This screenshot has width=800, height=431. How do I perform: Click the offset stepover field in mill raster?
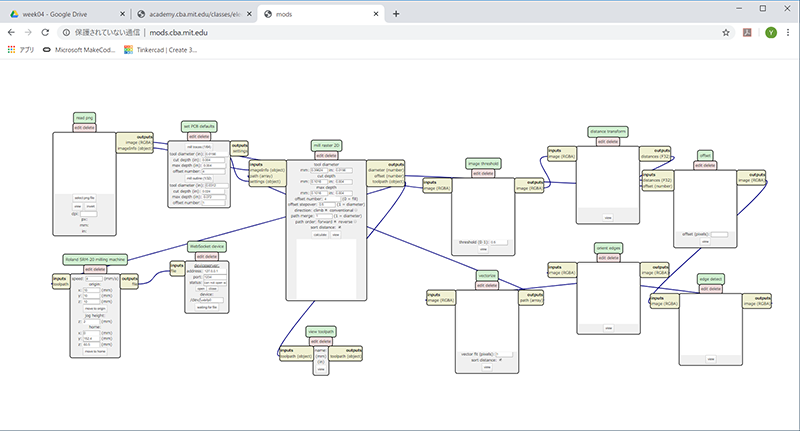tap(327, 205)
